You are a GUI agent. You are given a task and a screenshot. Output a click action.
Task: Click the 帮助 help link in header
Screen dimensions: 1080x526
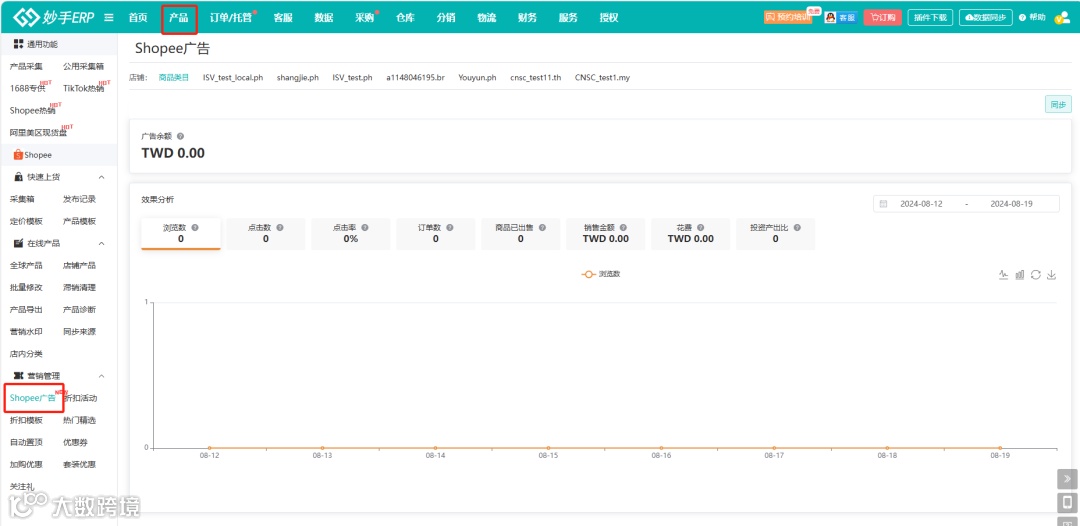(1032, 18)
